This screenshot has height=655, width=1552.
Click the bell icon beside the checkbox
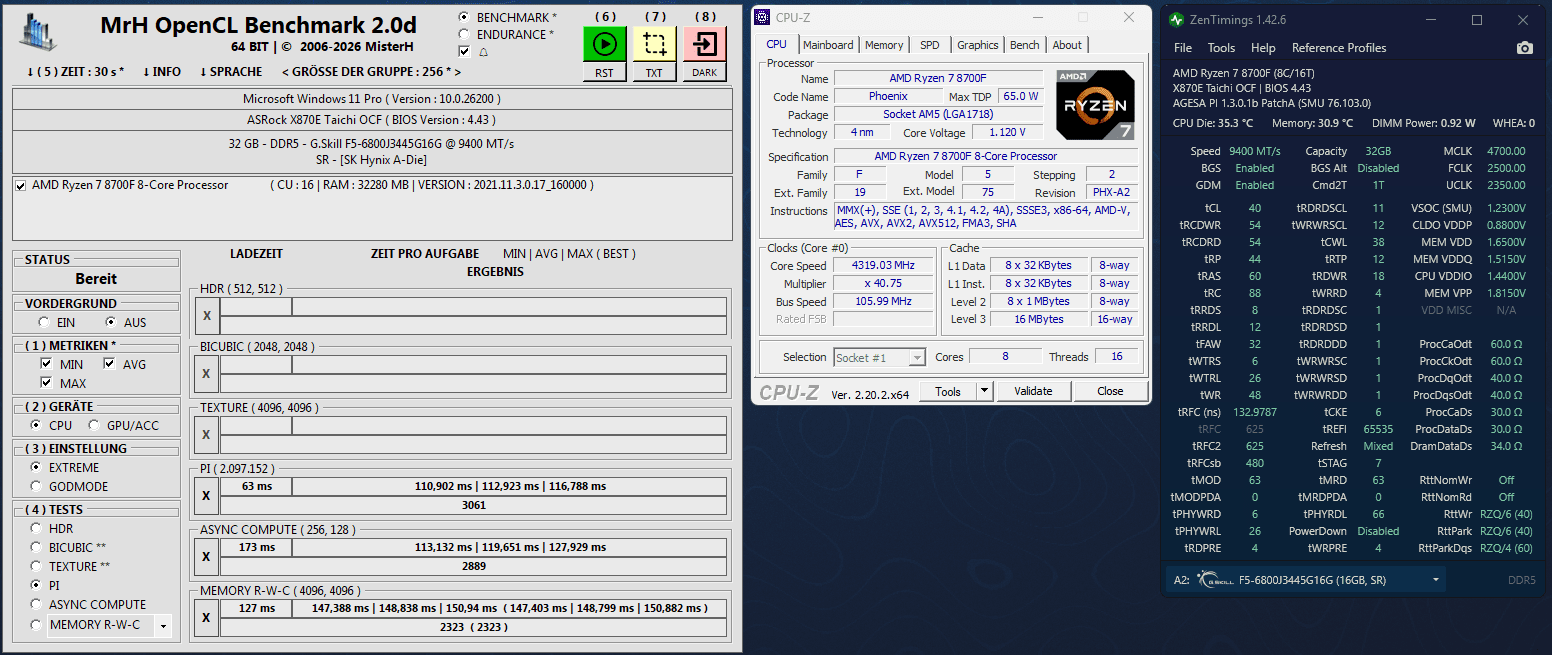tap(484, 52)
